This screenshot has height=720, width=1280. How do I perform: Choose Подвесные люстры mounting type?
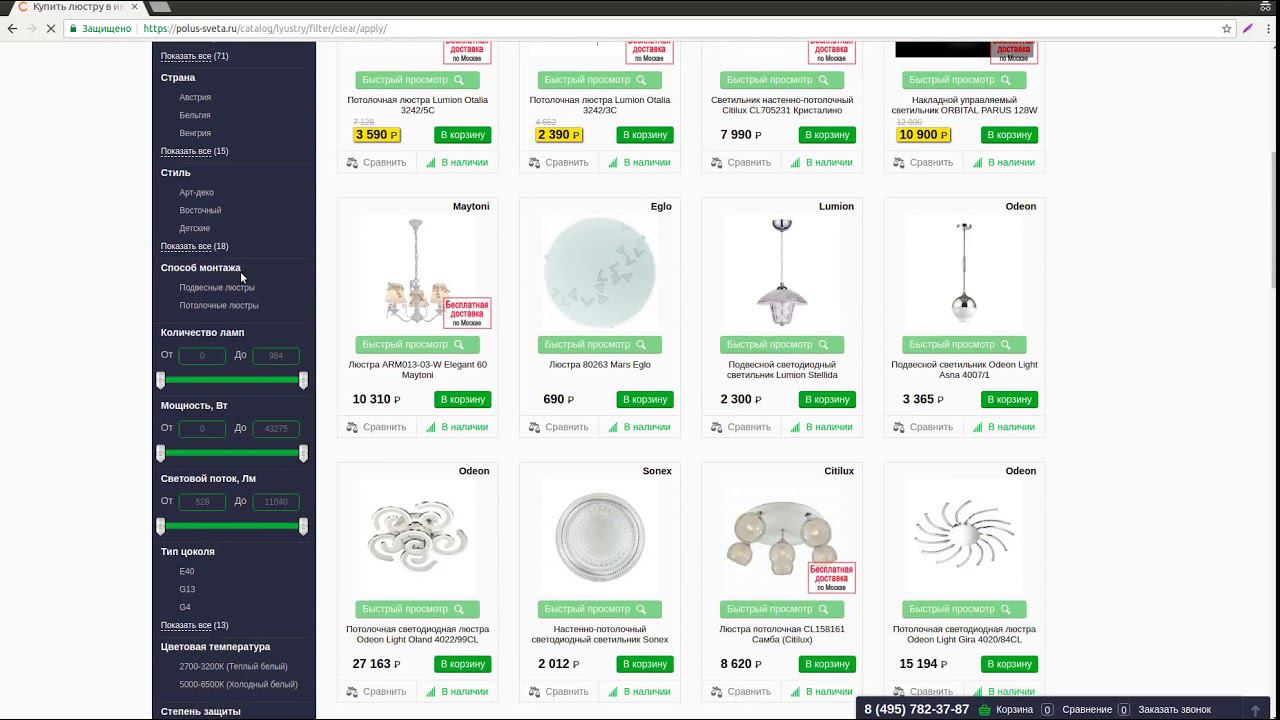click(x=217, y=287)
